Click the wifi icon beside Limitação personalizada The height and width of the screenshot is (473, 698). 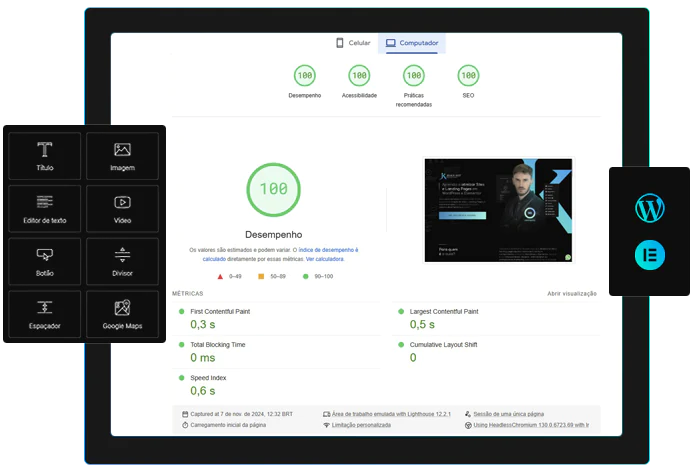(x=326, y=425)
